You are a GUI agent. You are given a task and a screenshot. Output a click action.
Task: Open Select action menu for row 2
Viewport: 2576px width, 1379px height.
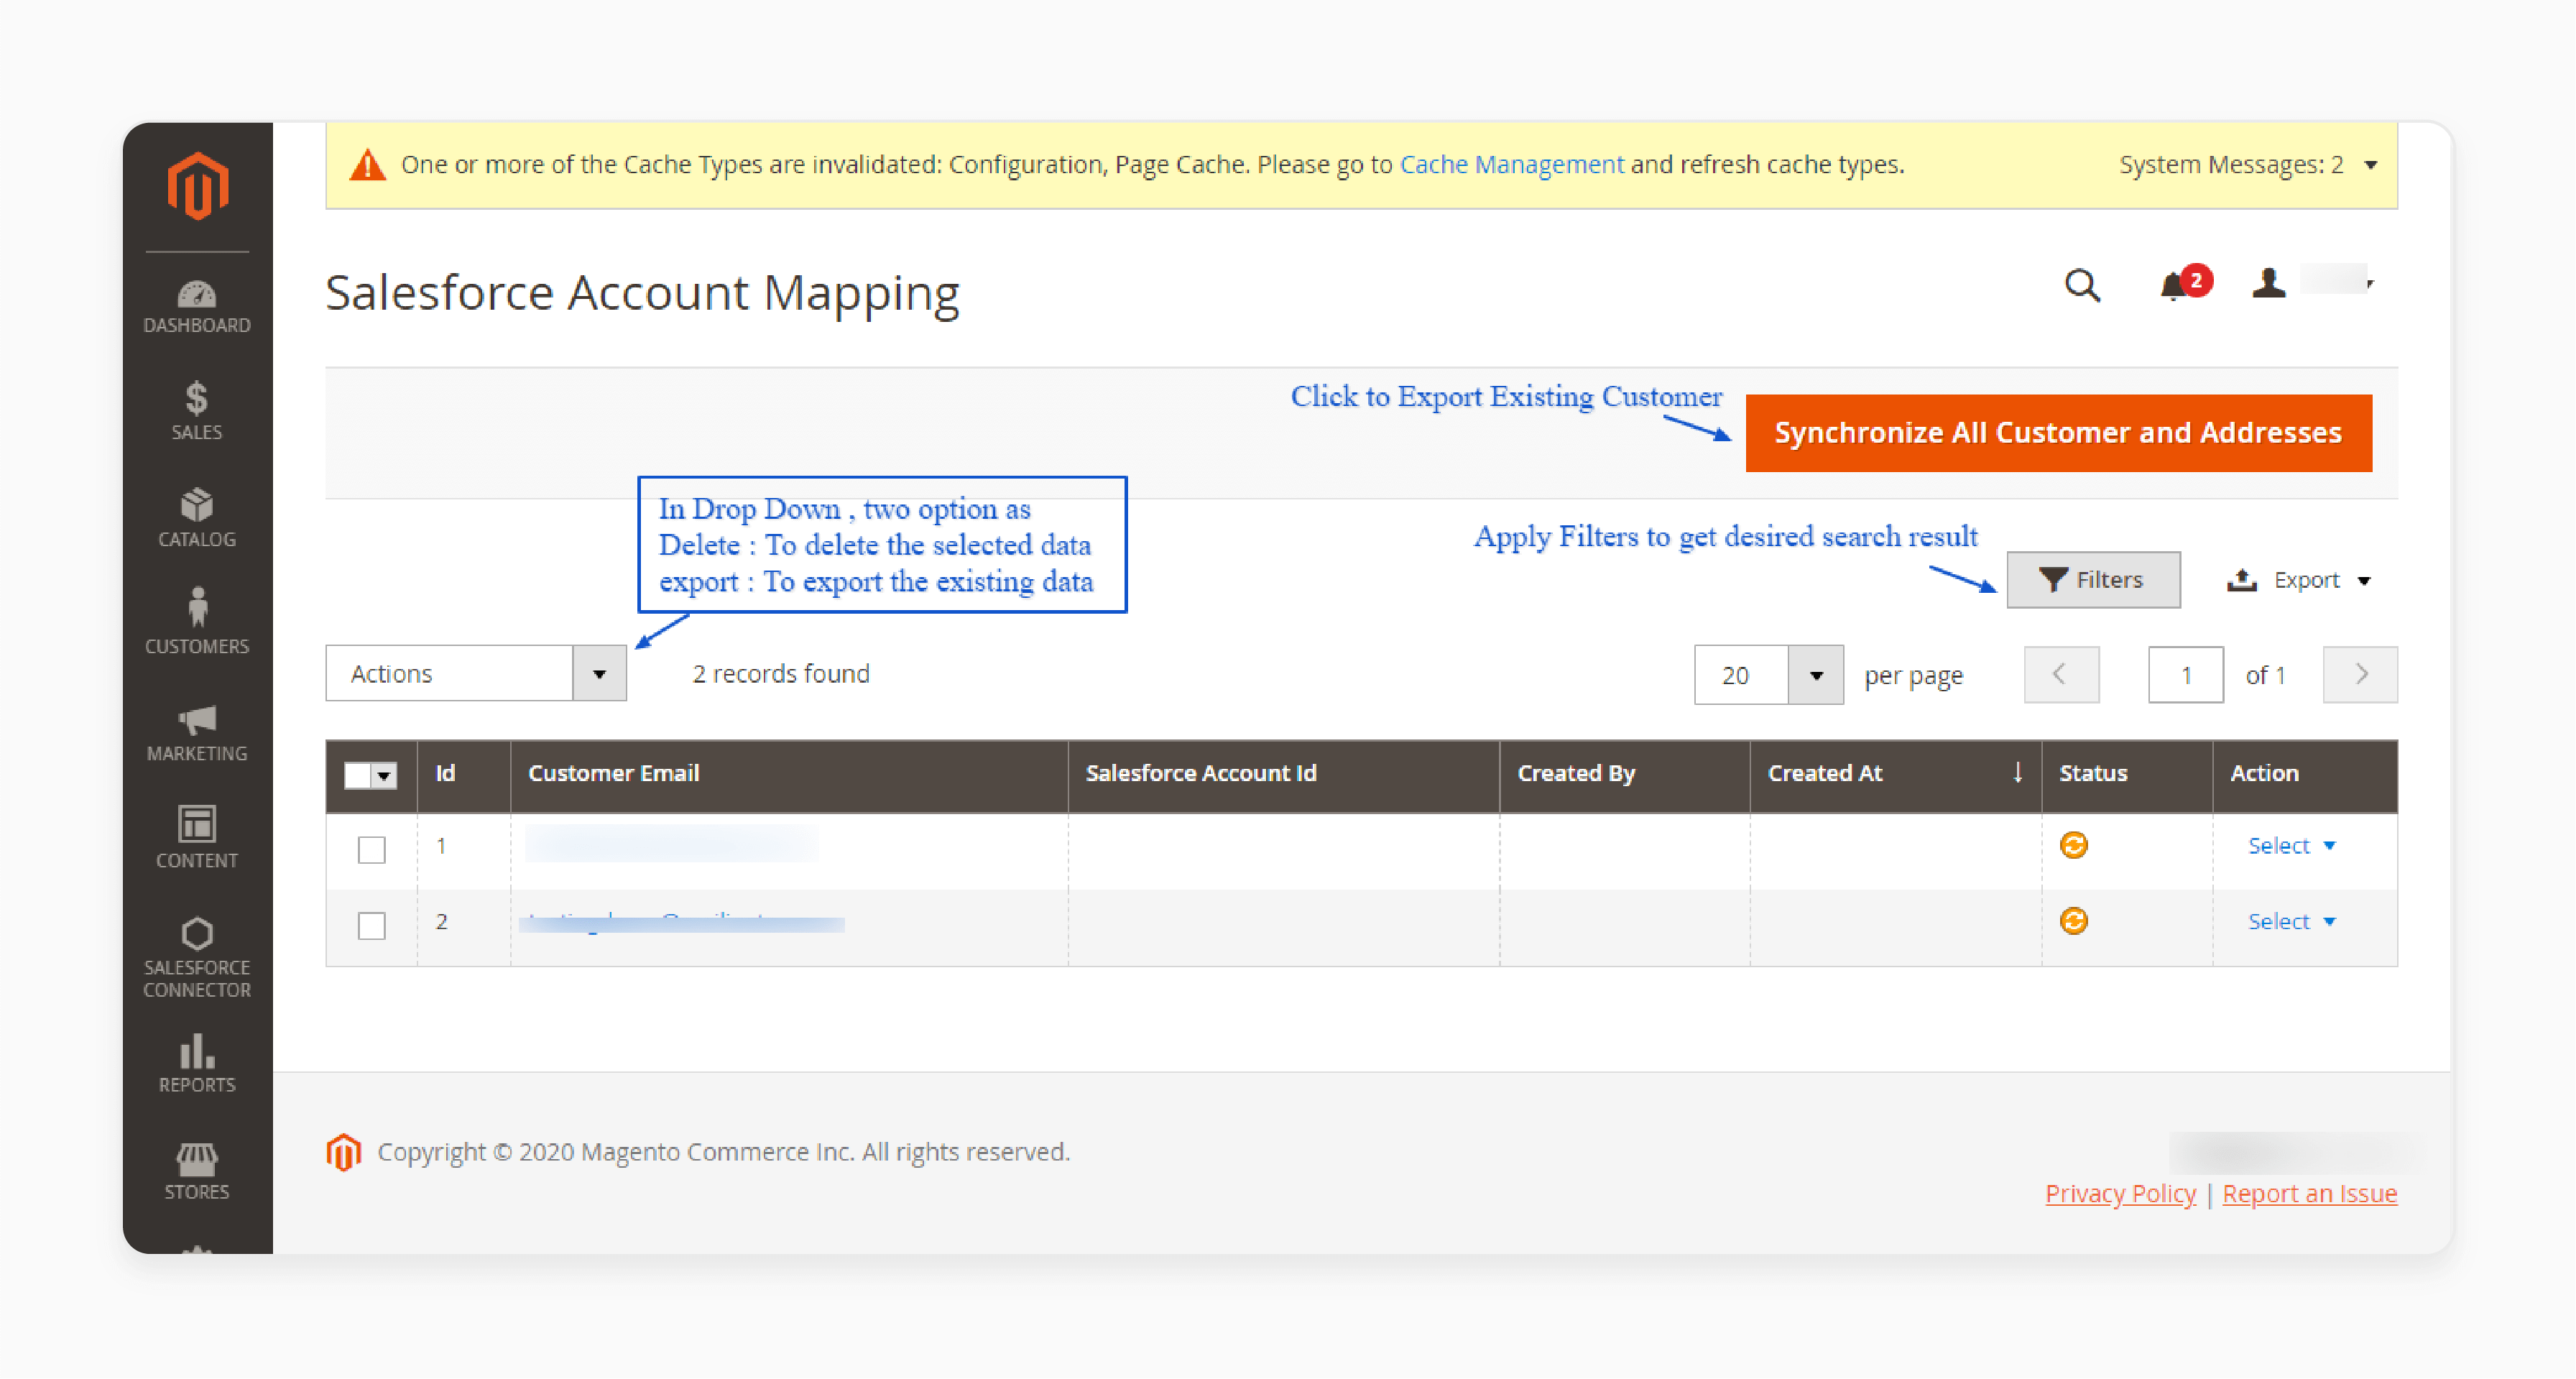coord(2291,922)
